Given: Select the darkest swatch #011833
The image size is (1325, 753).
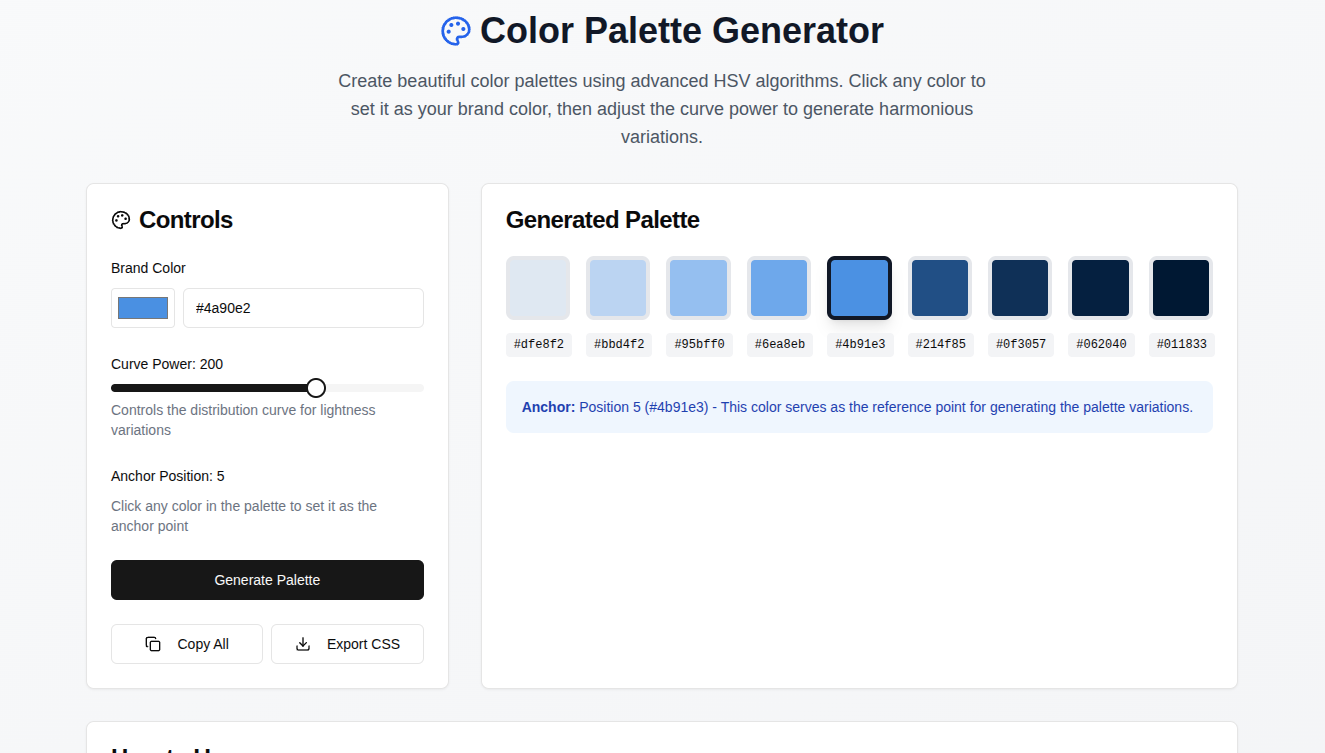Looking at the screenshot, I should pos(1182,287).
